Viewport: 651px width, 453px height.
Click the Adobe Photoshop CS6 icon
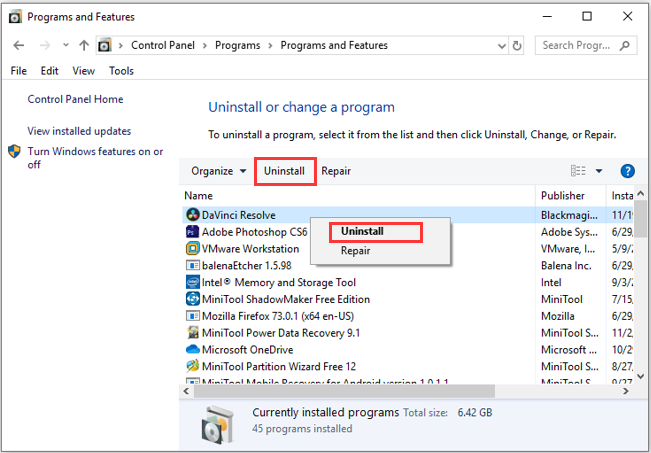point(192,232)
